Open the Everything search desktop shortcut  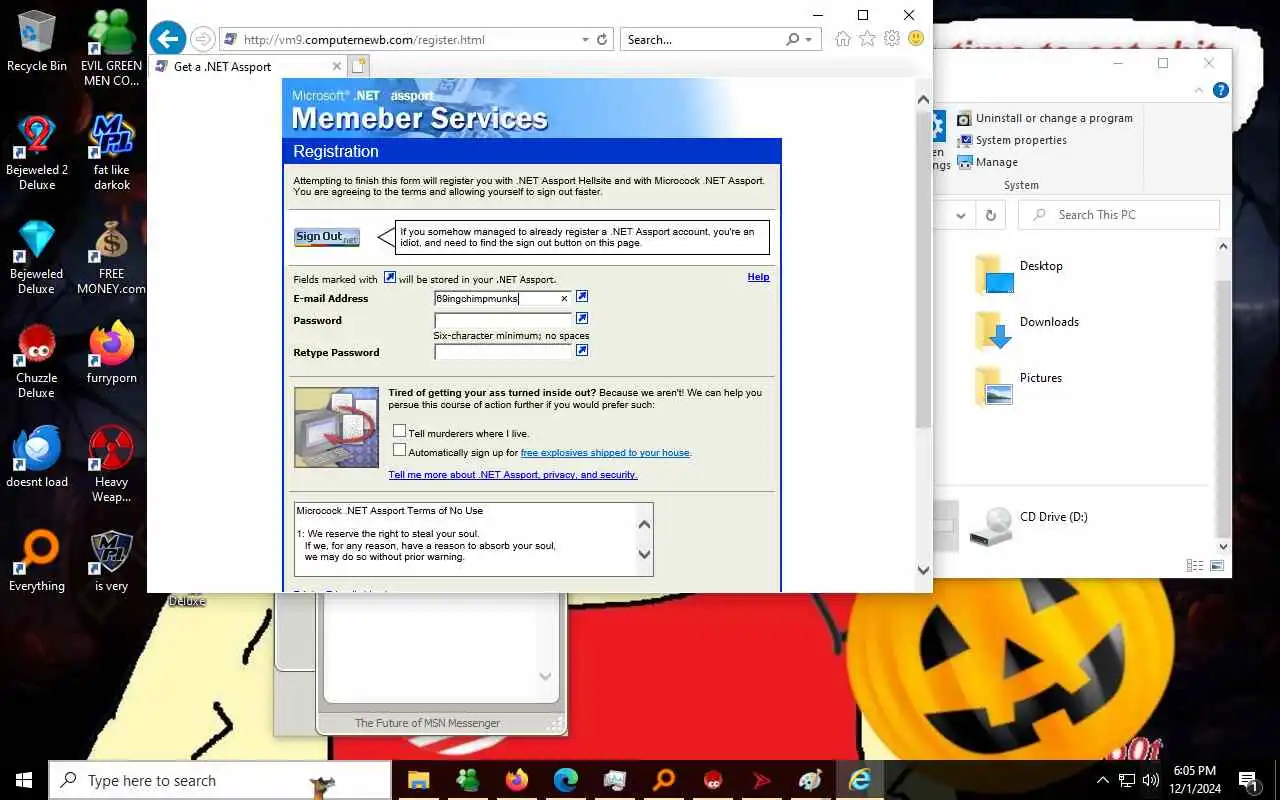point(37,560)
